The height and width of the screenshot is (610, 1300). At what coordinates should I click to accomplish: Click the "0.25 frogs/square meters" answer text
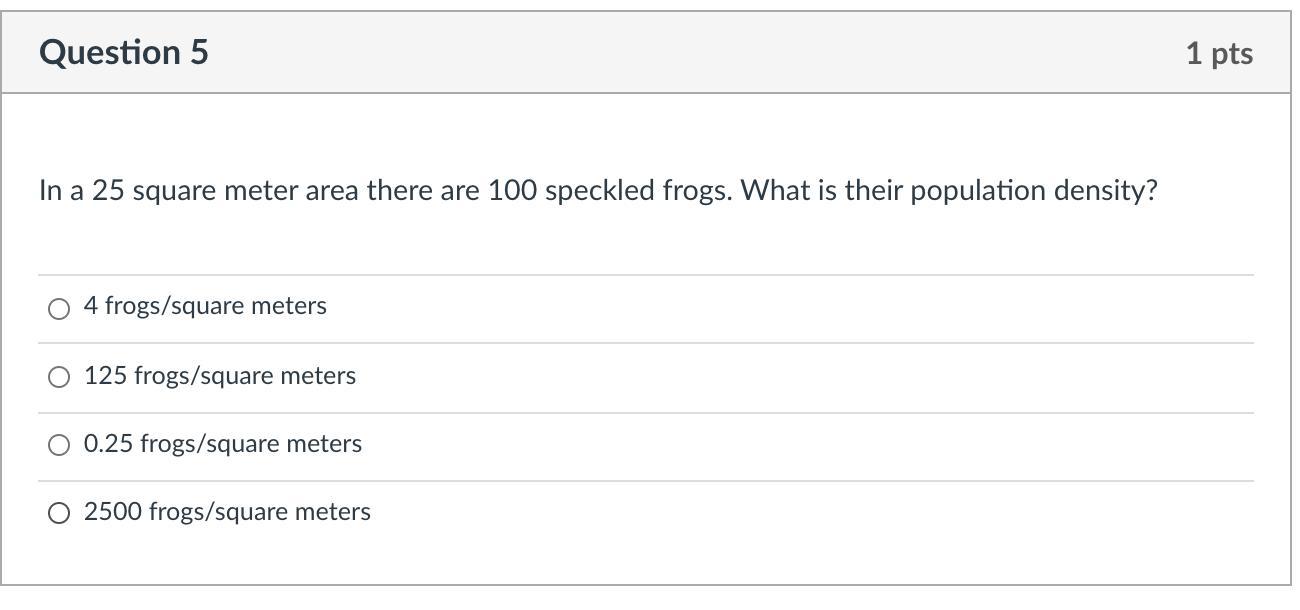(223, 444)
